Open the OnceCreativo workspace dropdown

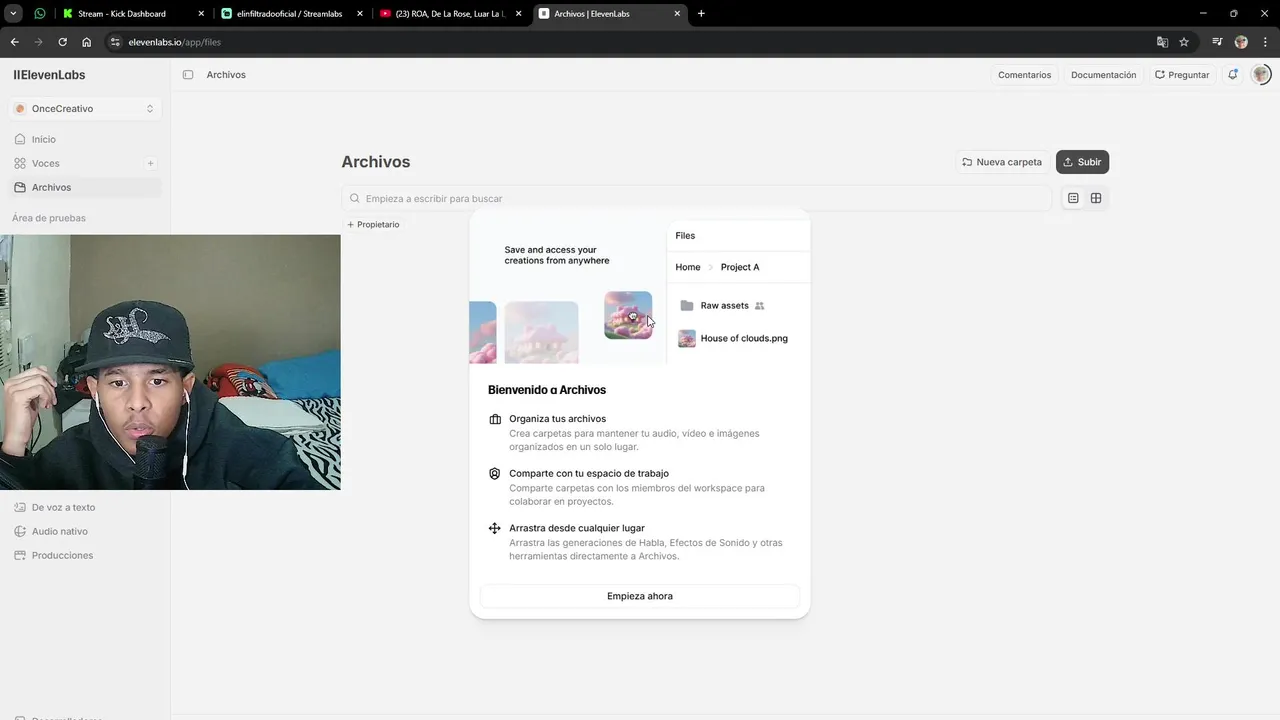[x=85, y=108]
